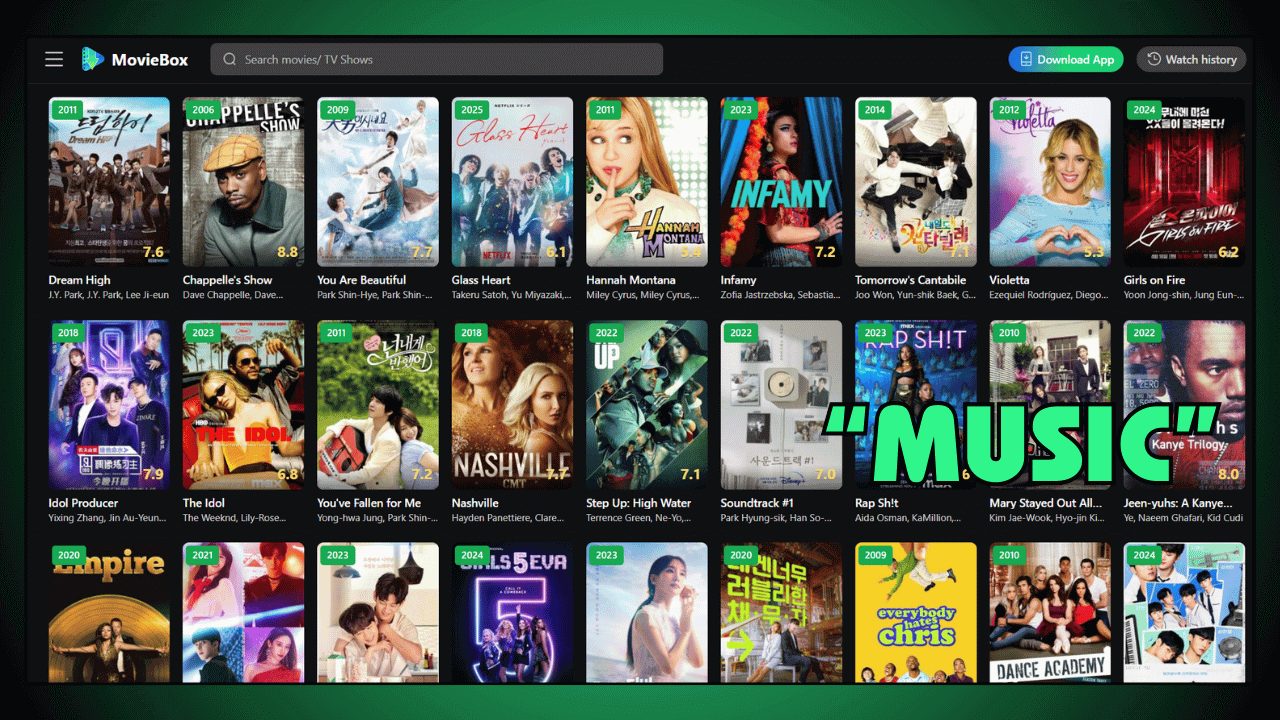
Task: Select the Idol Producer thumbnail
Action: [x=109, y=404]
